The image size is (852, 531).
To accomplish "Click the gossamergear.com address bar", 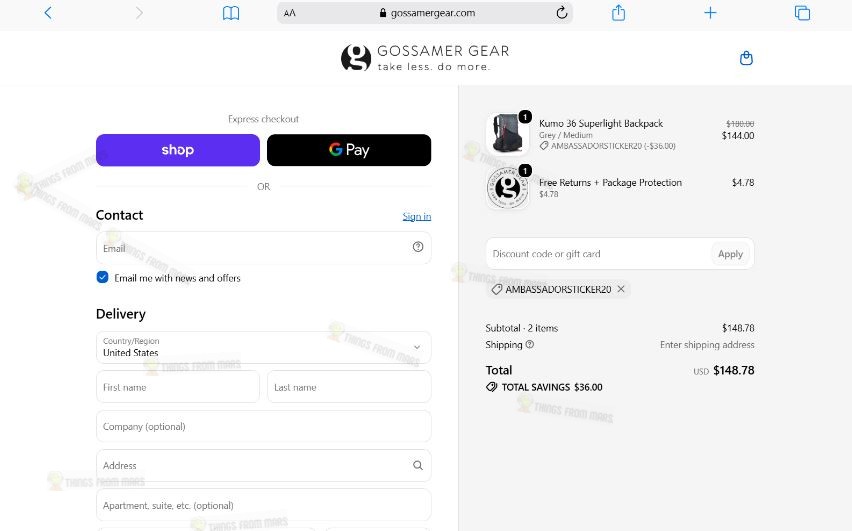I will click(x=425, y=13).
